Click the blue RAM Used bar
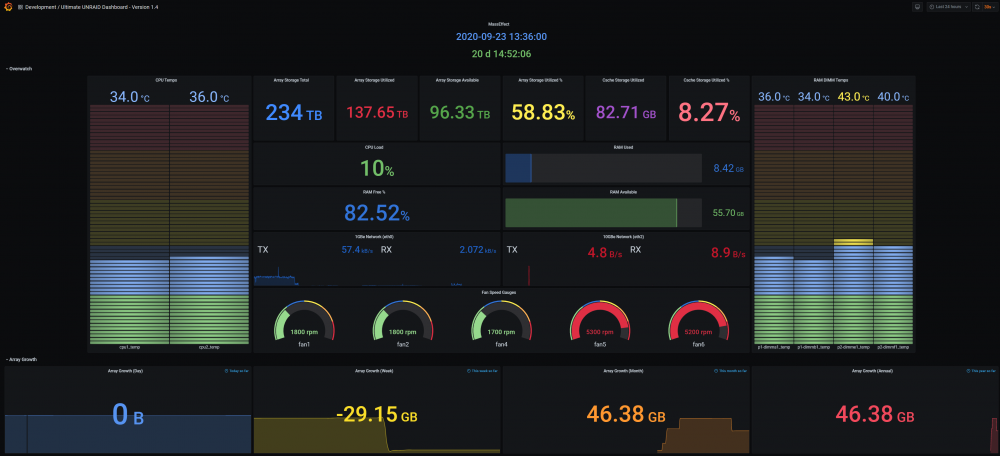Viewport: 1000px width, 456px height. click(518, 169)
